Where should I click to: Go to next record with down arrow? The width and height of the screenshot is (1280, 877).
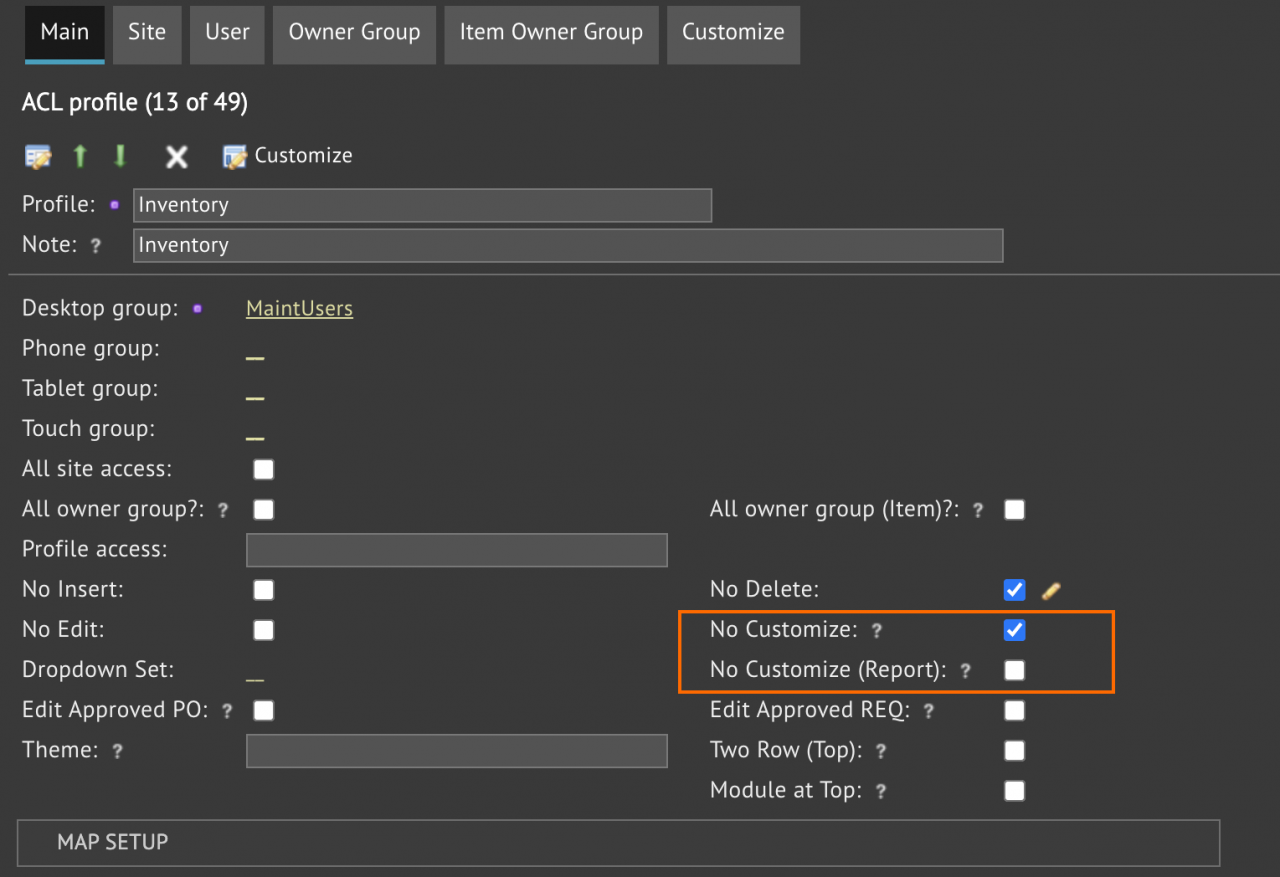(x=120, y=156)
